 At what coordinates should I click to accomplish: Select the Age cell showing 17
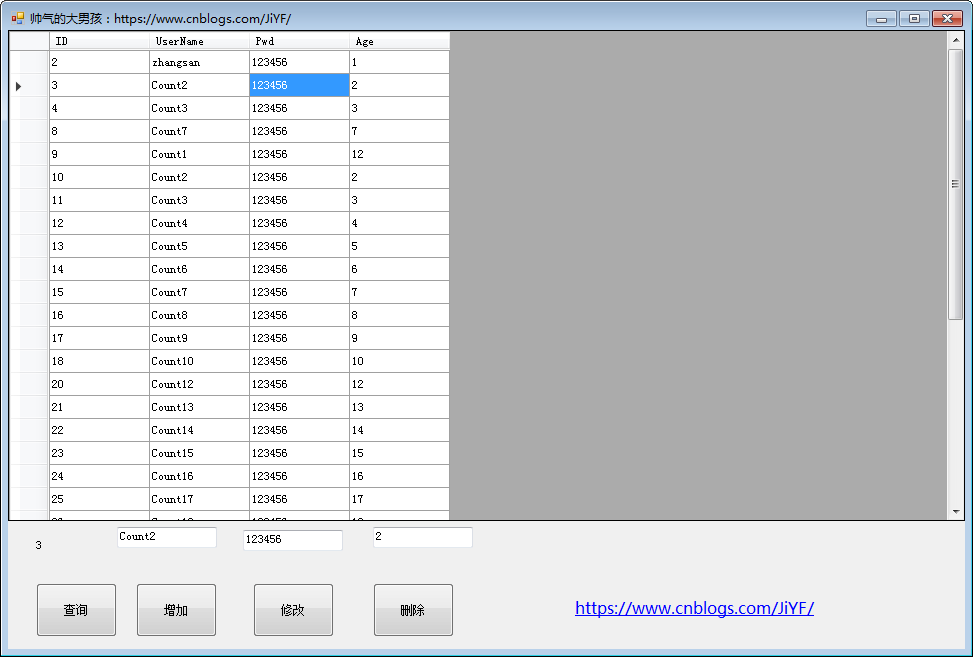click(399, 499)
